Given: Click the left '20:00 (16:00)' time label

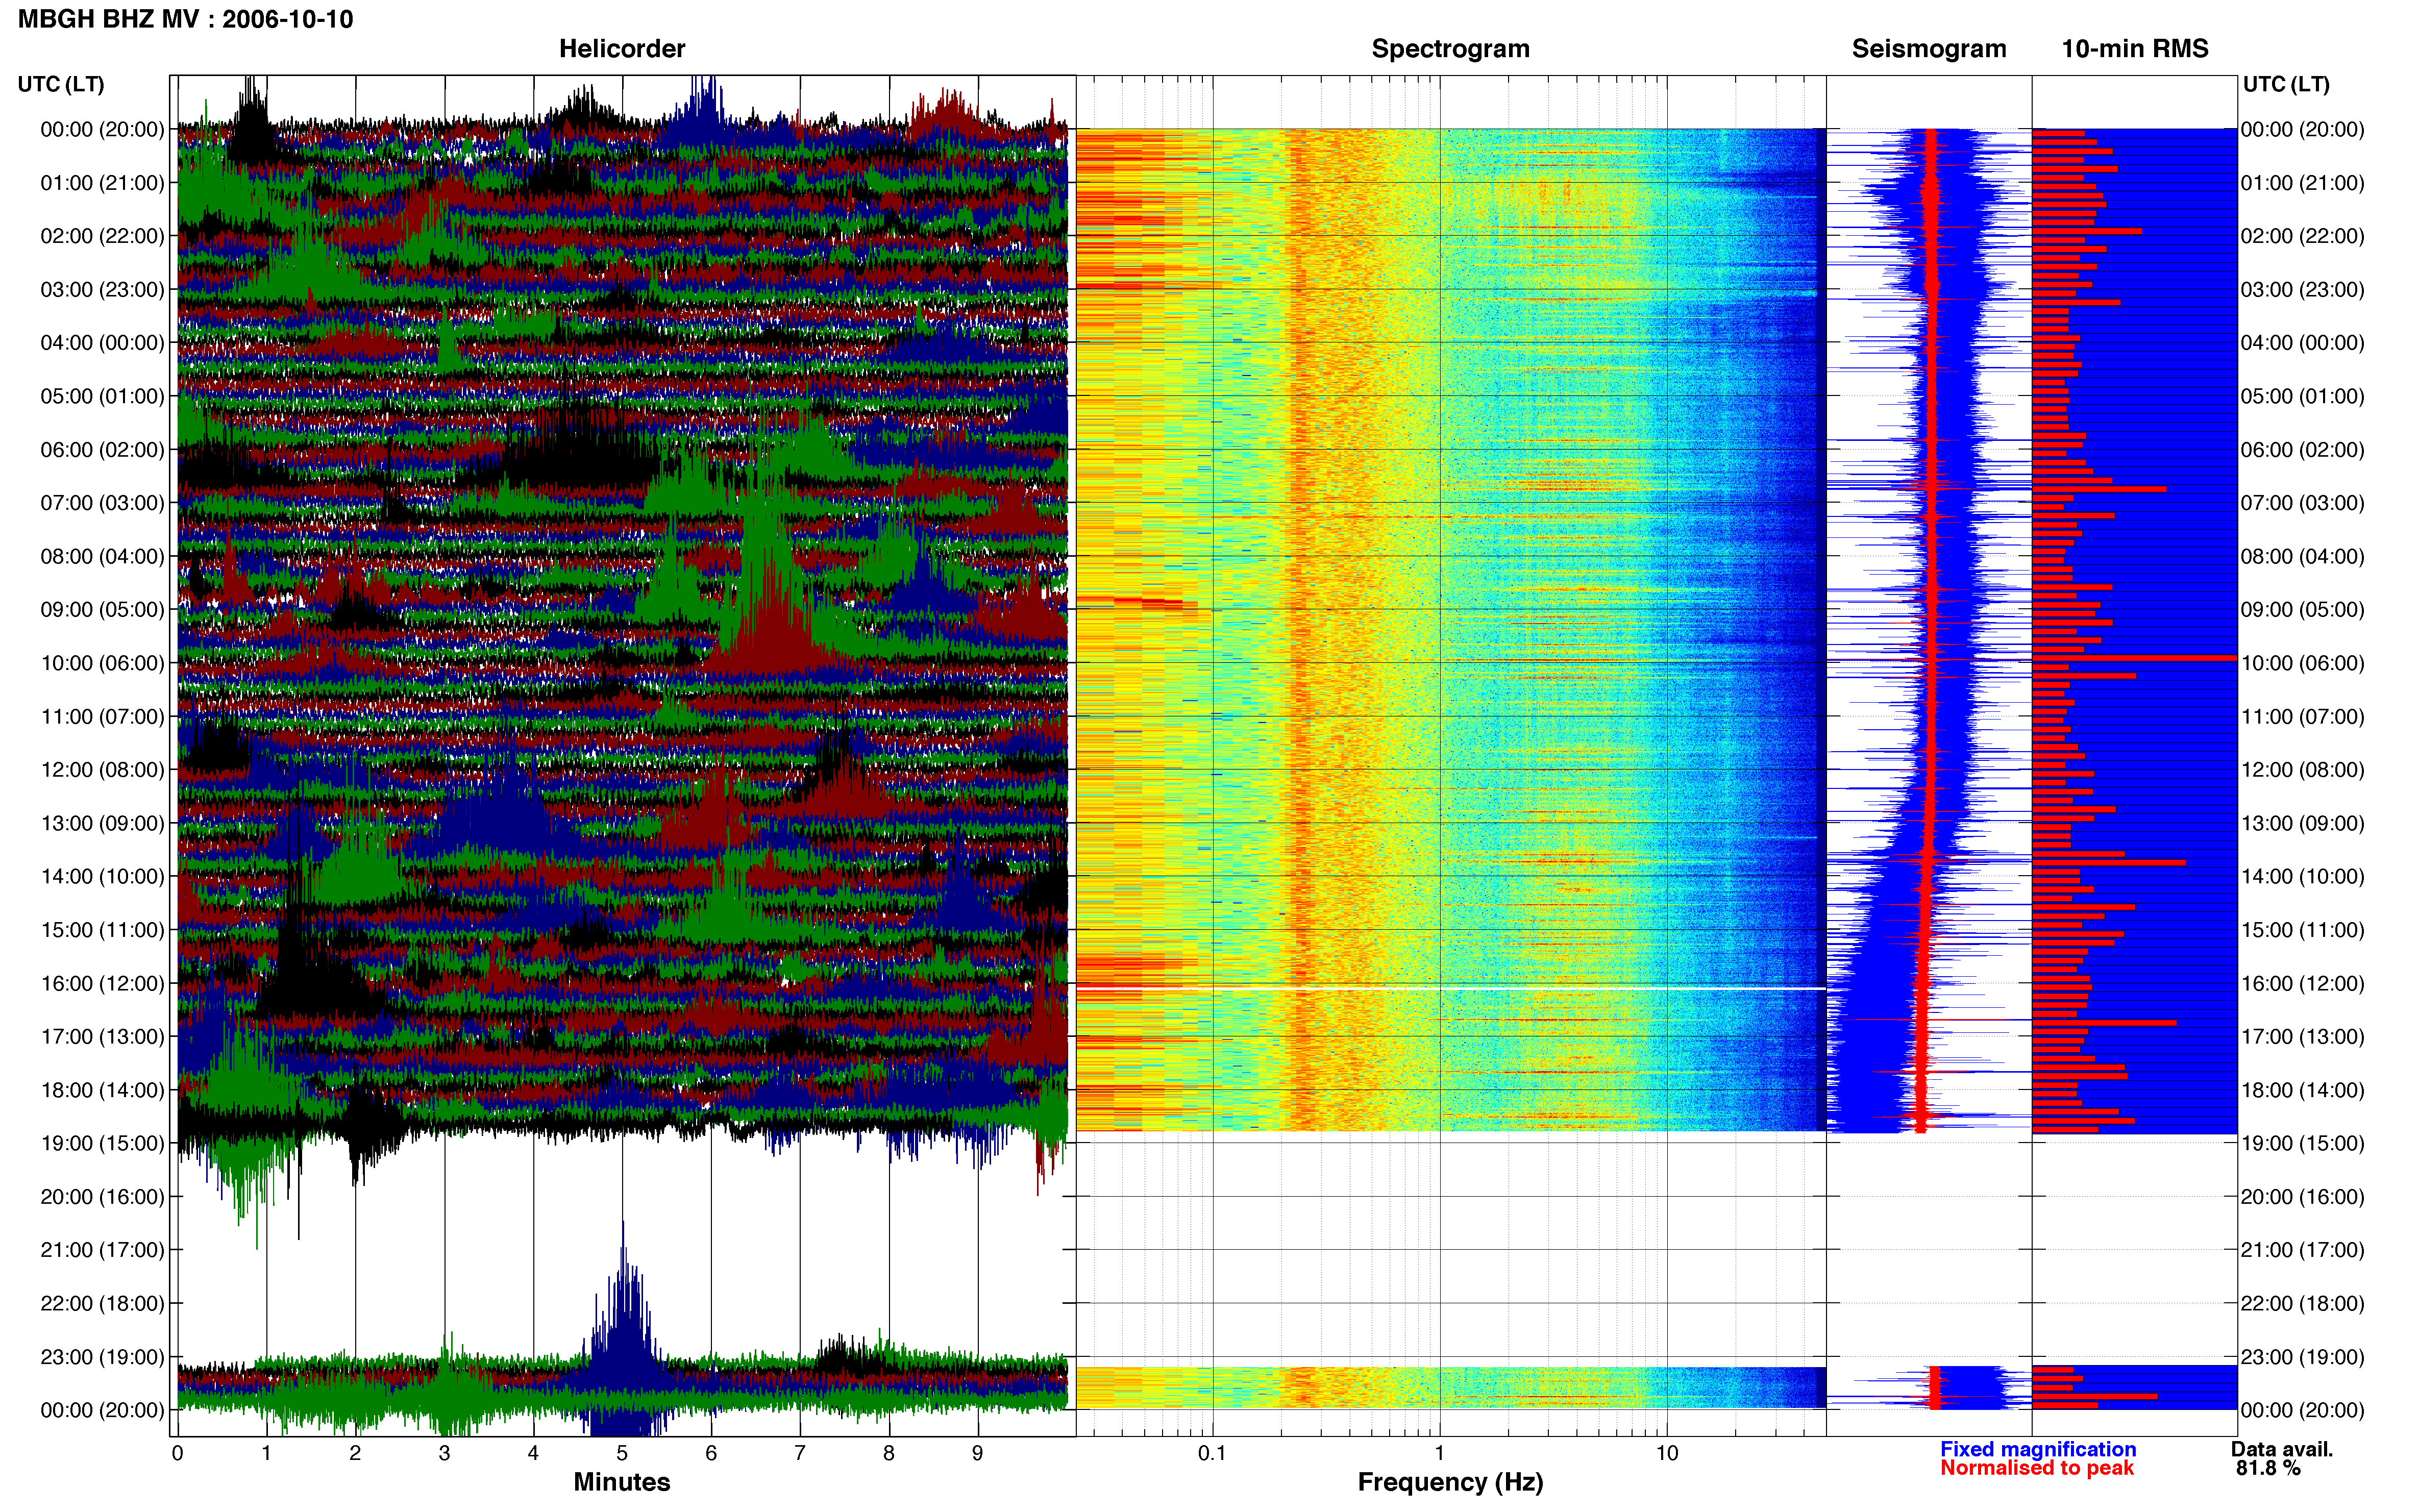Looking at the screenshot, I should coord(102,1197).
